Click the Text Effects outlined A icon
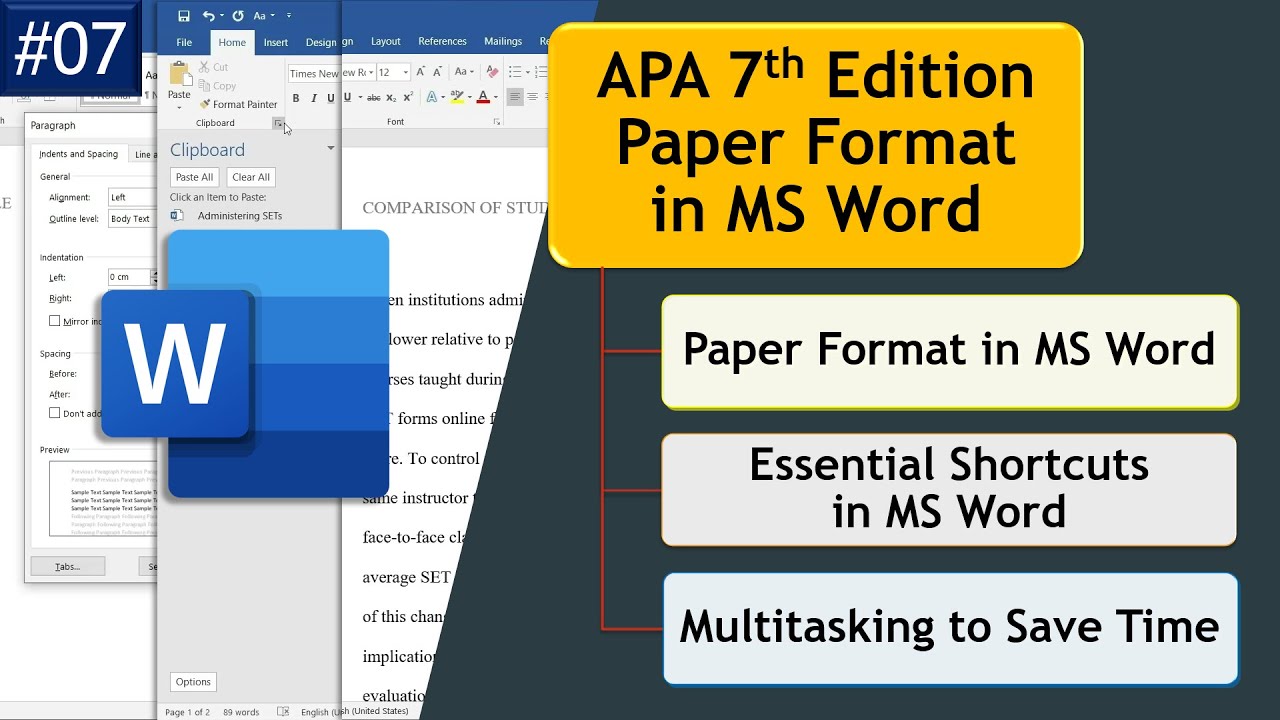The width and height of the screenshot is (1280, 720). pos(432,97)
